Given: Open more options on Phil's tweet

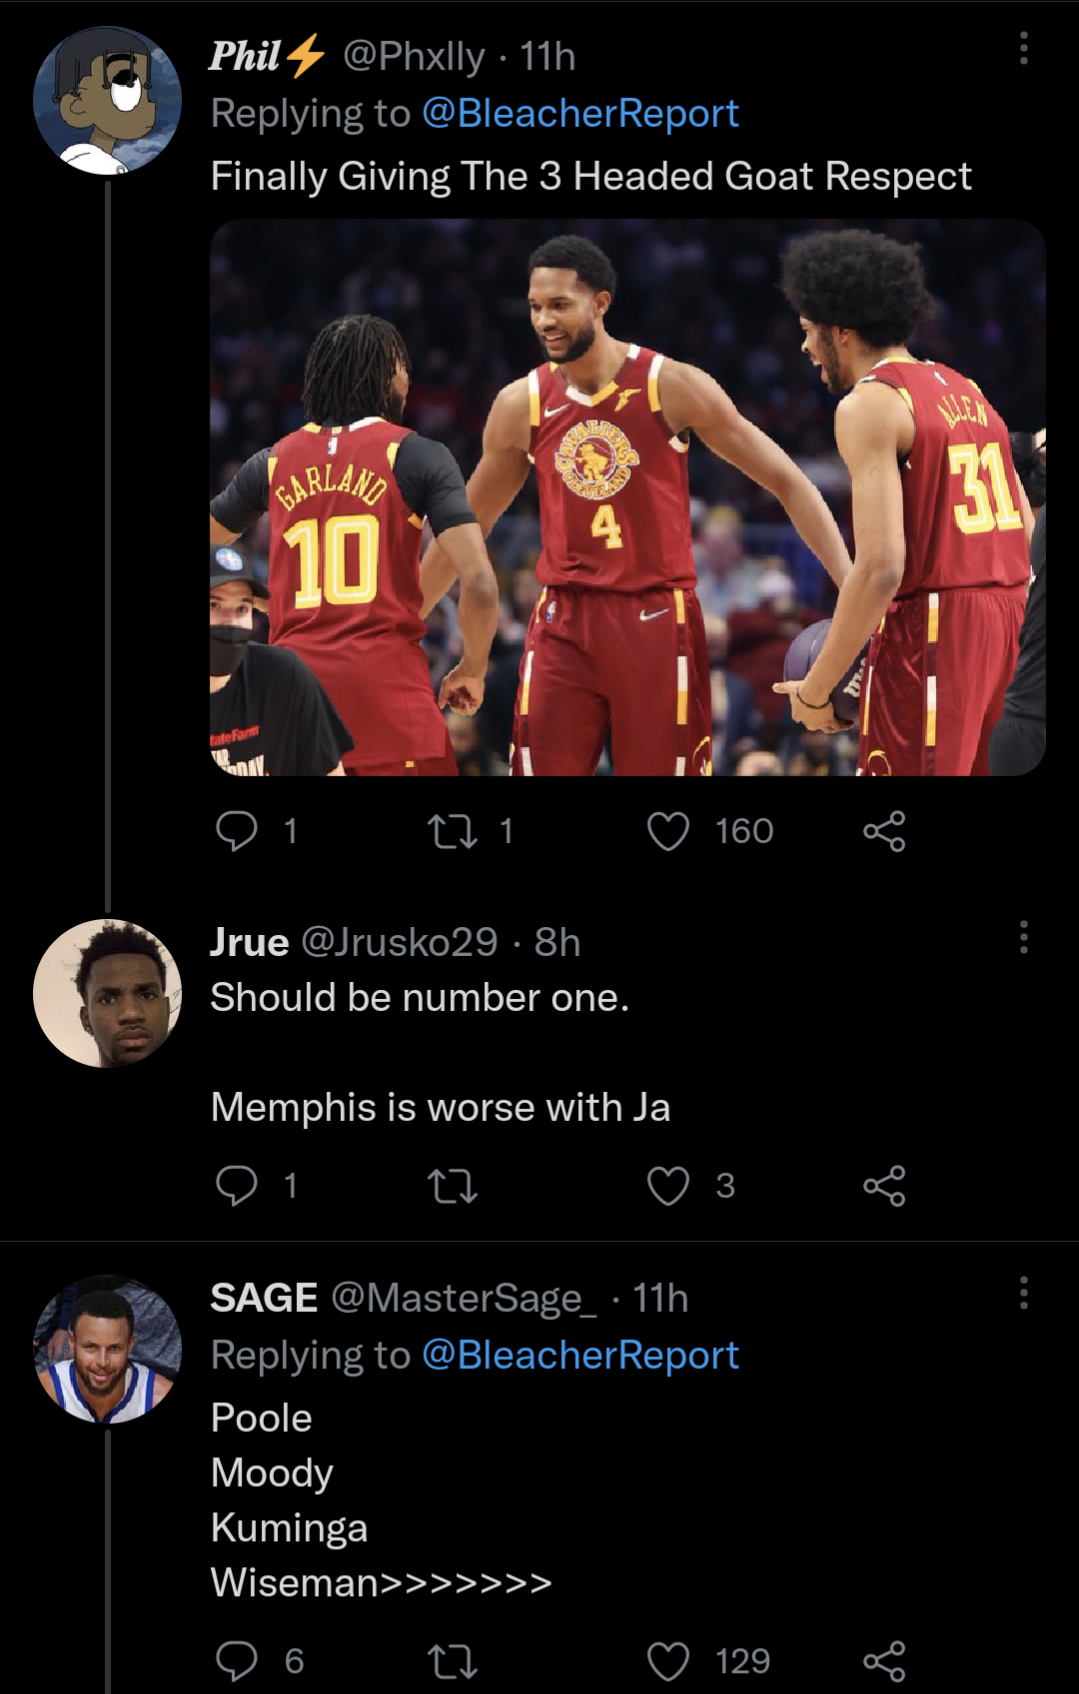Looking at the screenshot, I should (x=1023, y=48).
